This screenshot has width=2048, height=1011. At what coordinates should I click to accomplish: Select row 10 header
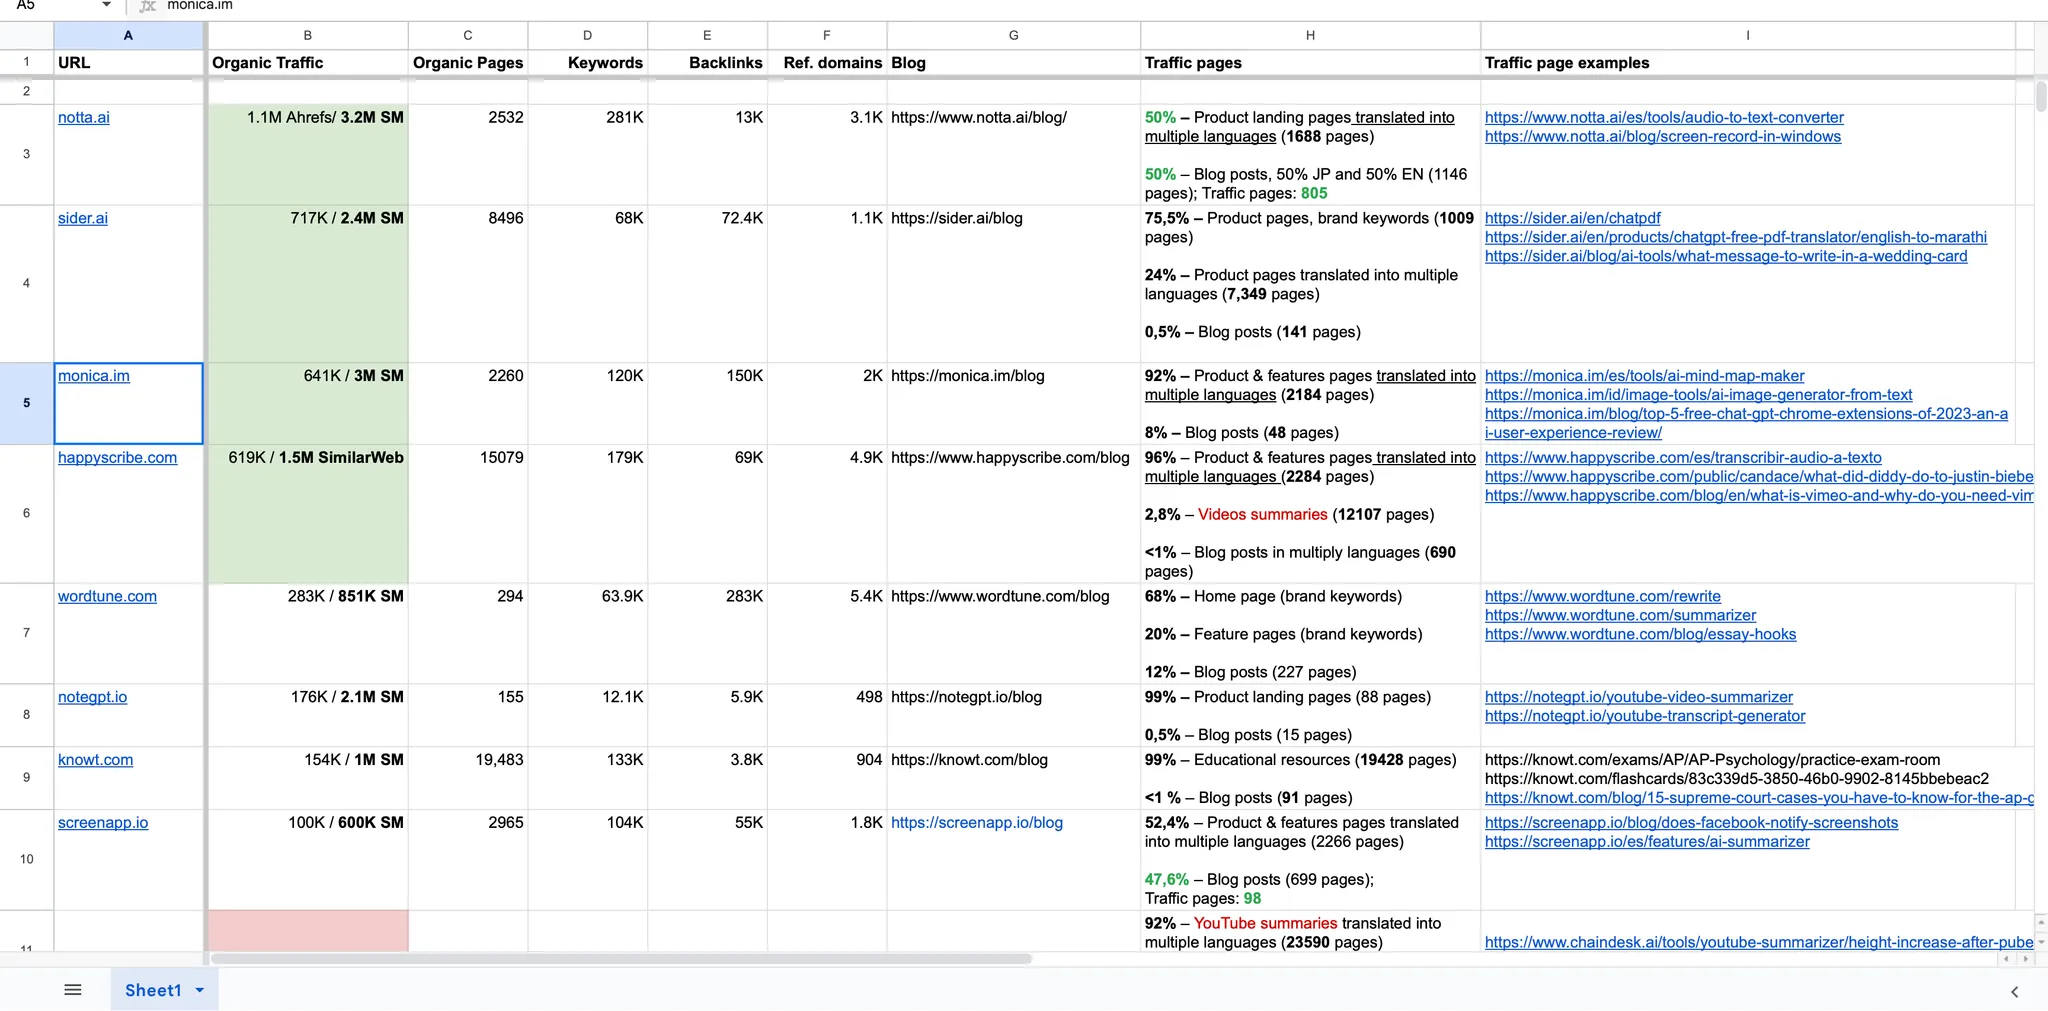coord(27,859)
